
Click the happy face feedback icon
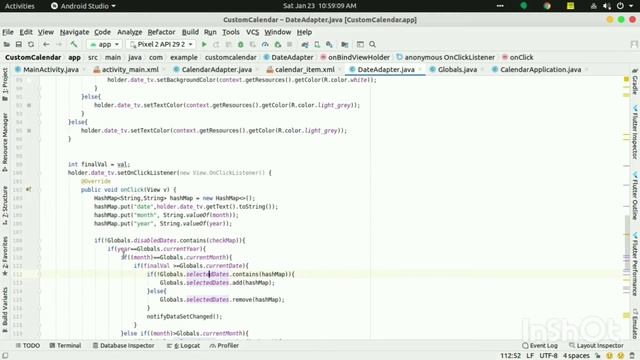point(609,356)
